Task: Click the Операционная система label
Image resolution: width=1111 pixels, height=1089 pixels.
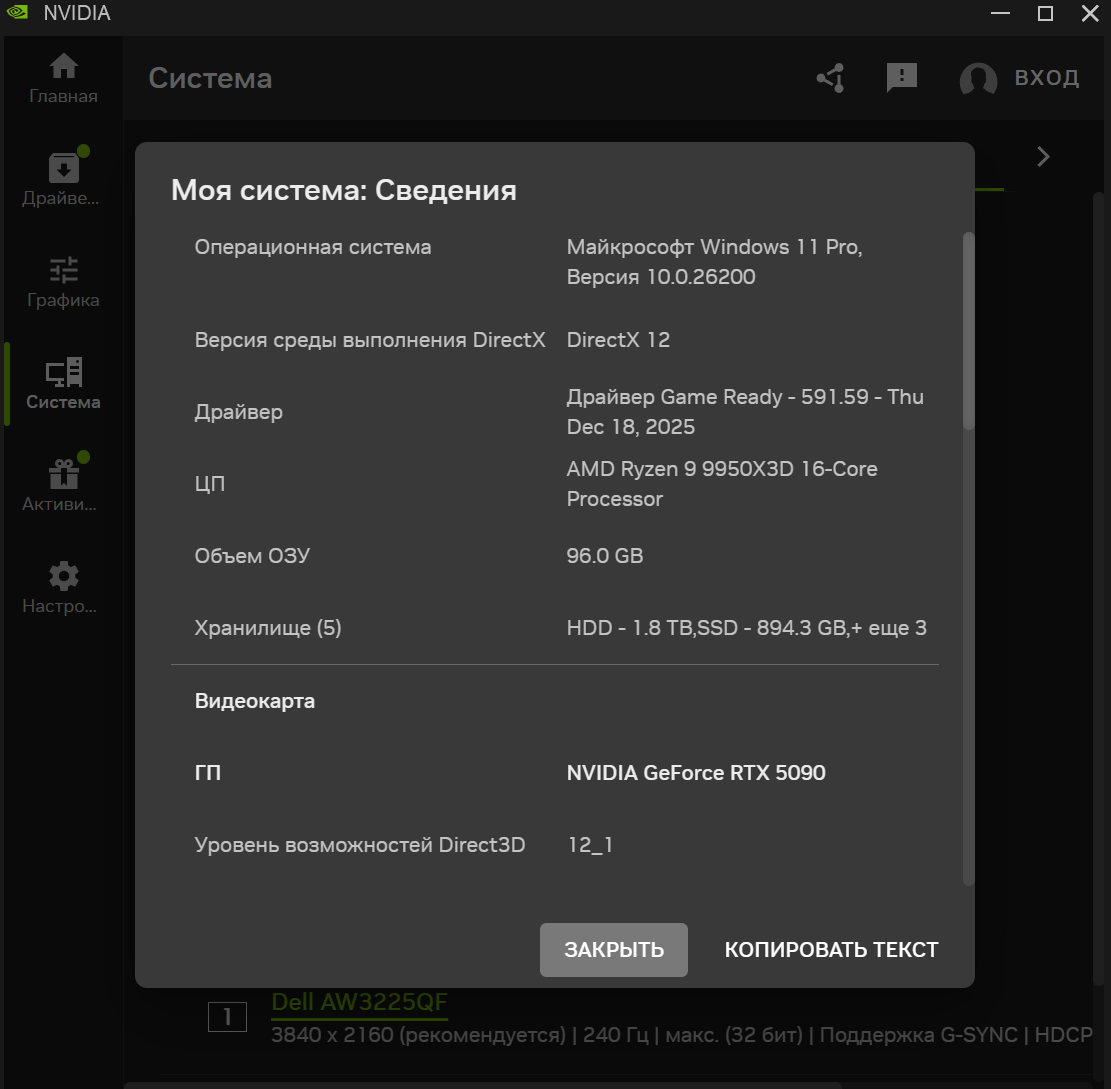Action: [x=312, y=247]
